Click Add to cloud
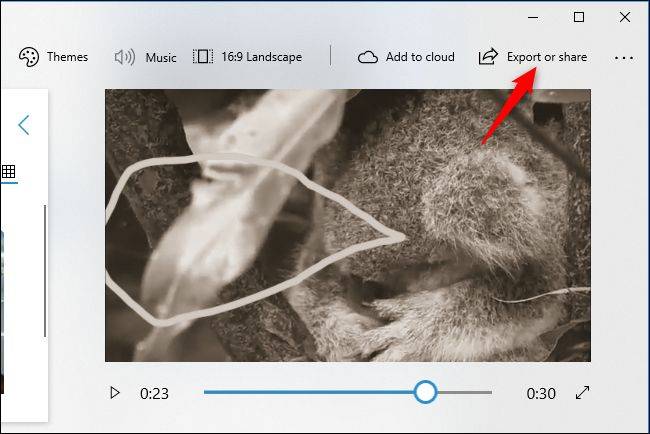Screen dimensions: 650x434 [x=406, y=57]
